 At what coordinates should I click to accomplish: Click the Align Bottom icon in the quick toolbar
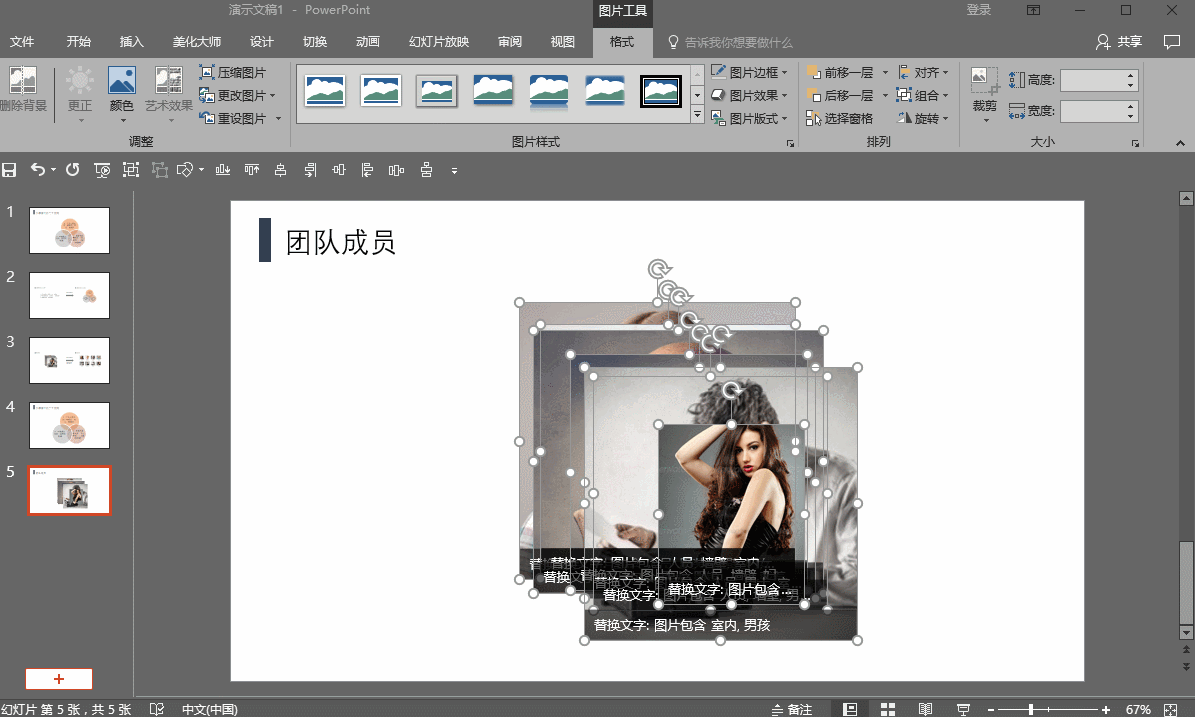pos(223,170)
